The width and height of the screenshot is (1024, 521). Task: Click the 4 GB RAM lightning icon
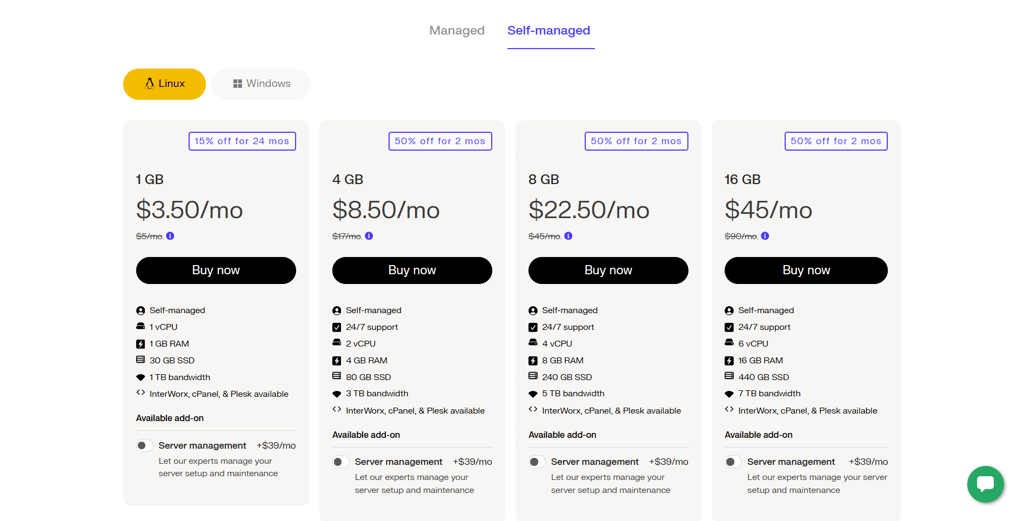336,360
